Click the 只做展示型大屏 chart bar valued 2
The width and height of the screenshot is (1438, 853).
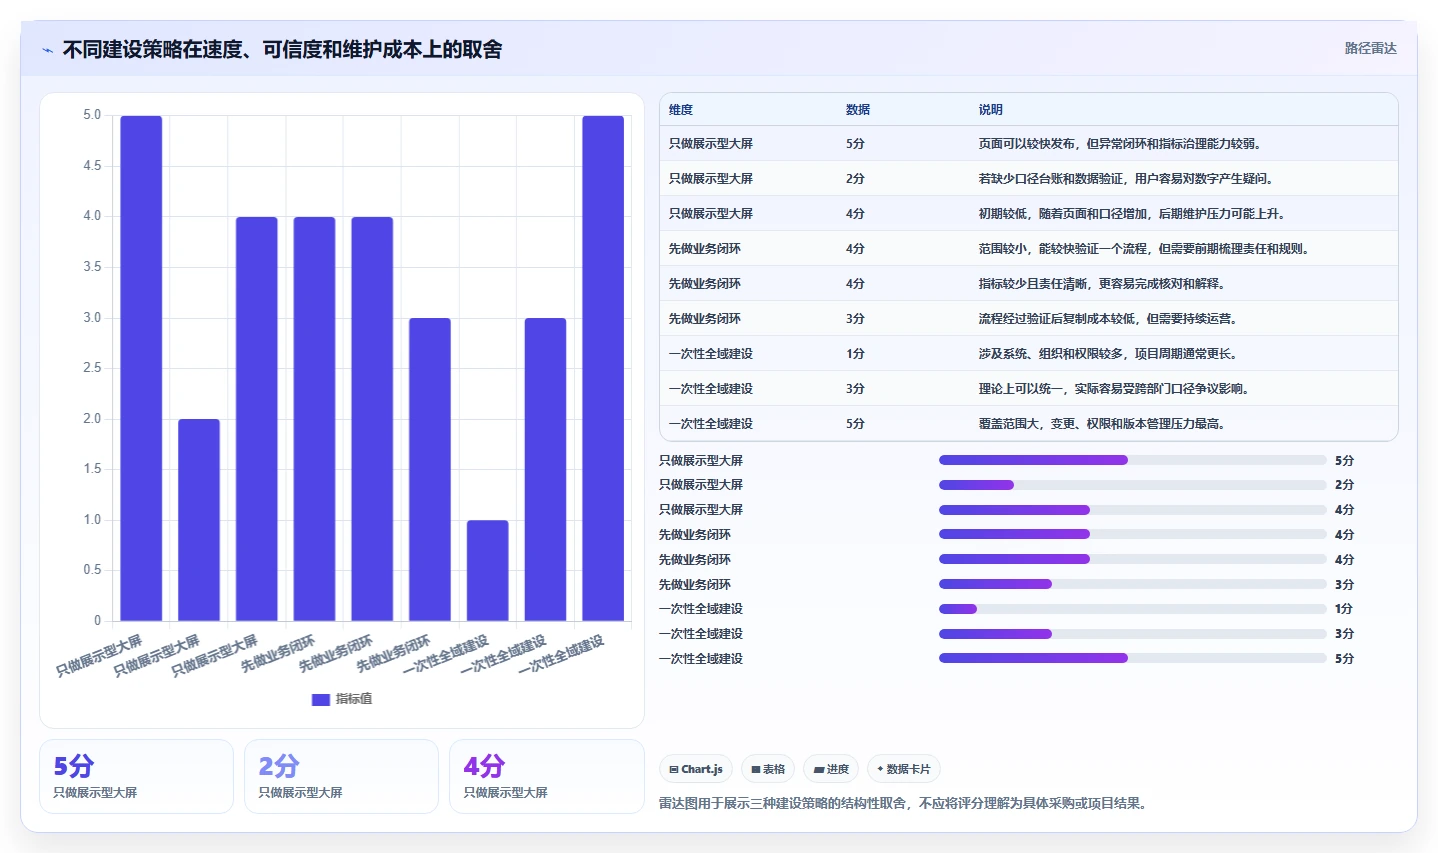[199, 520]
